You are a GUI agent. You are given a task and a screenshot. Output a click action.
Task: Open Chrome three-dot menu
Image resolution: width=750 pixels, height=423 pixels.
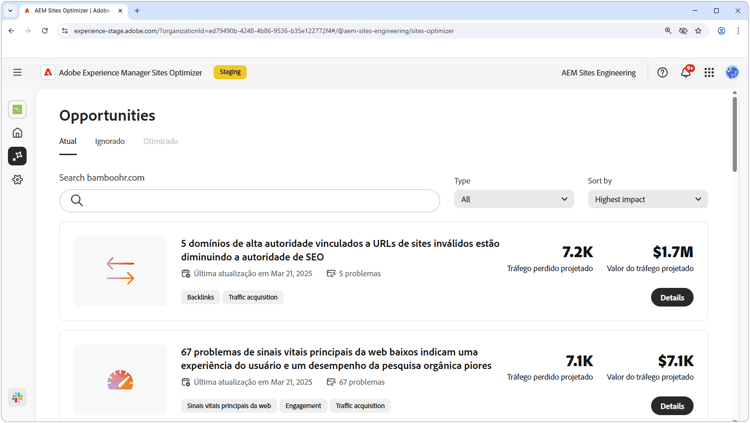[x=738, y=31]
